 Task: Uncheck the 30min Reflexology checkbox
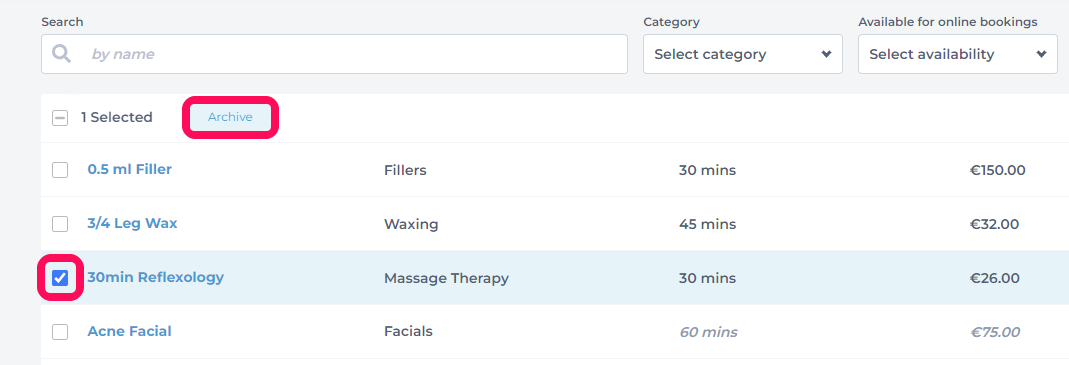(x=60, y=278)
